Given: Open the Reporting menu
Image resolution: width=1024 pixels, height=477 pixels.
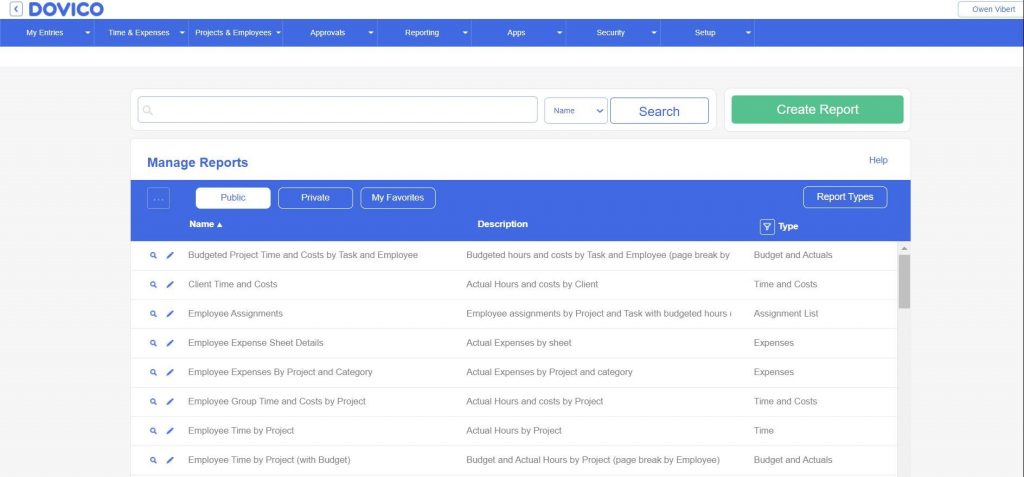Looking at the screenshot, I should pos(422,33).
